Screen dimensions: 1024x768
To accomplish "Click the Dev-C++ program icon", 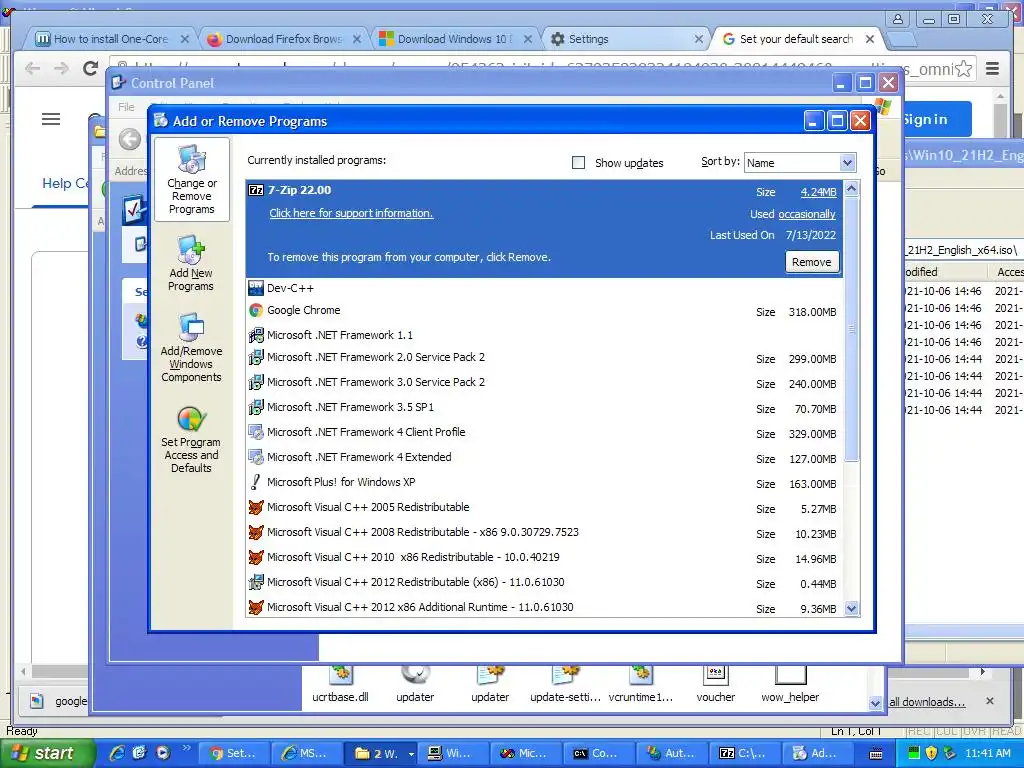I will click(256, 287).
